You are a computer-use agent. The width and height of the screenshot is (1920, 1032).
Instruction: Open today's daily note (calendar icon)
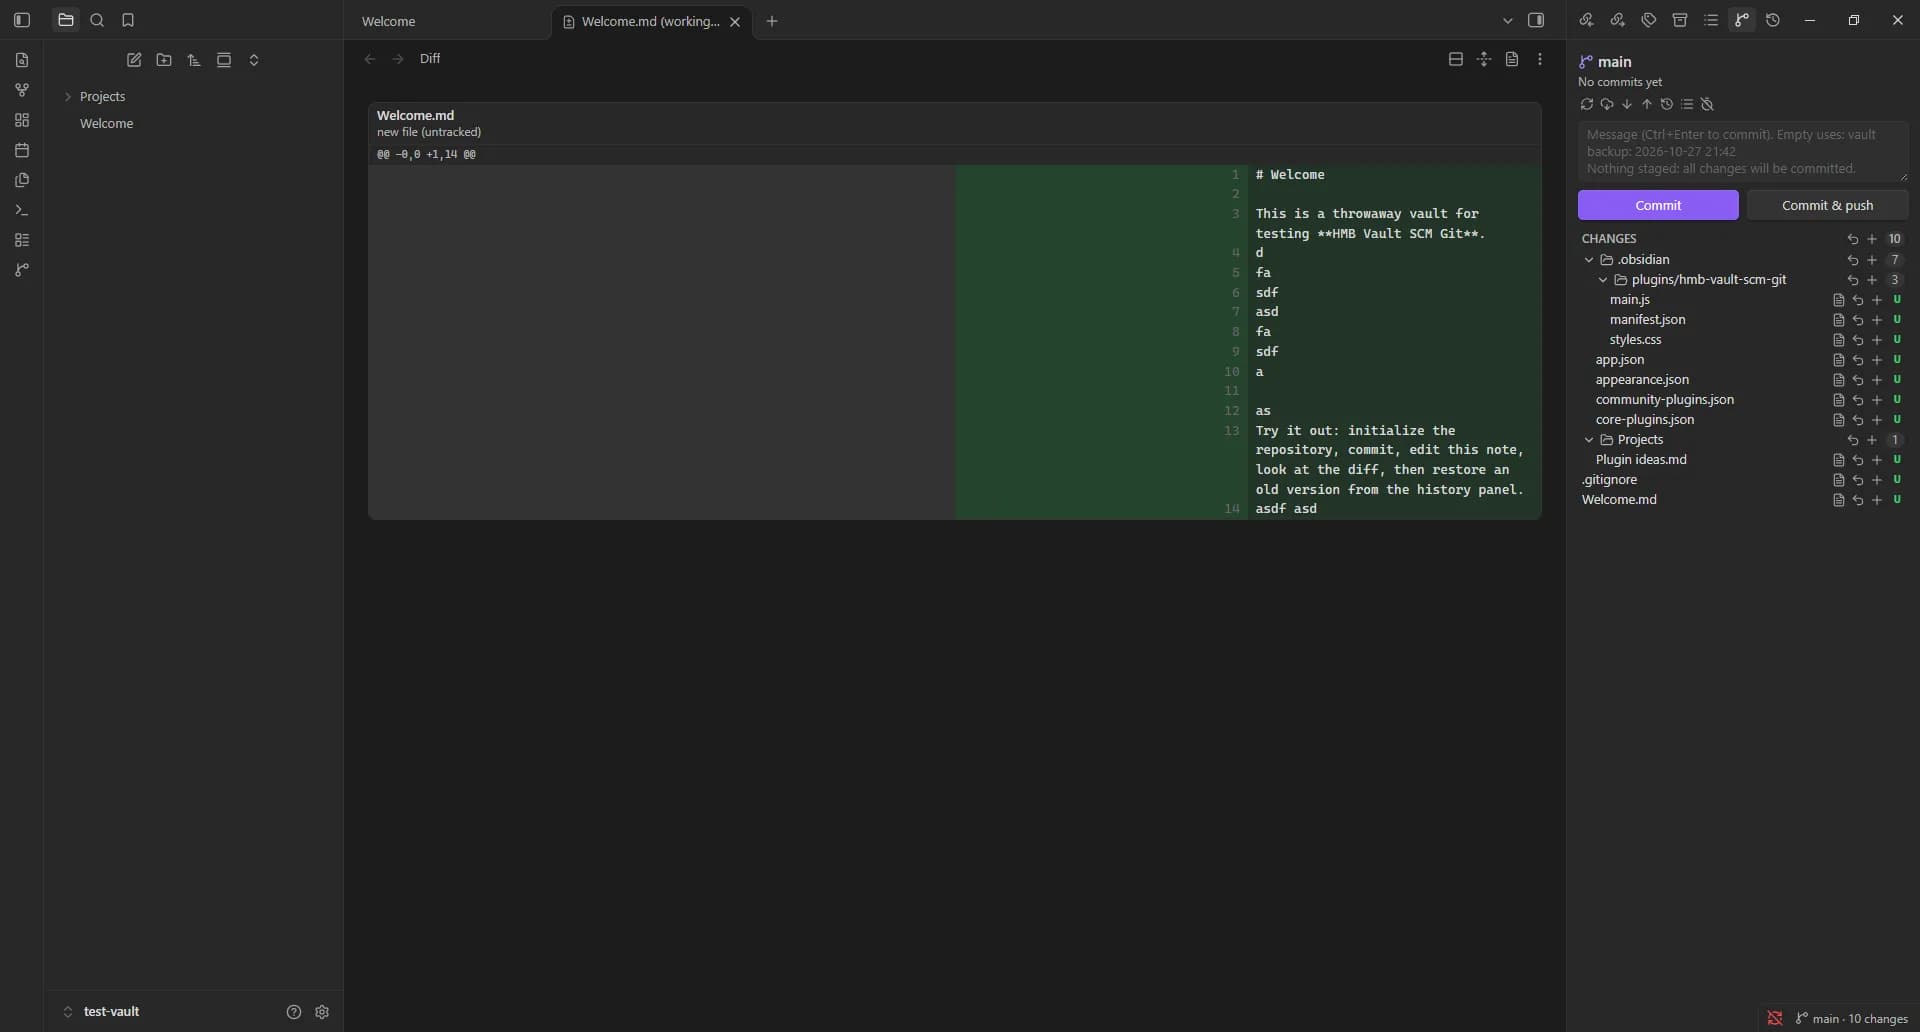tap(22, 150)
